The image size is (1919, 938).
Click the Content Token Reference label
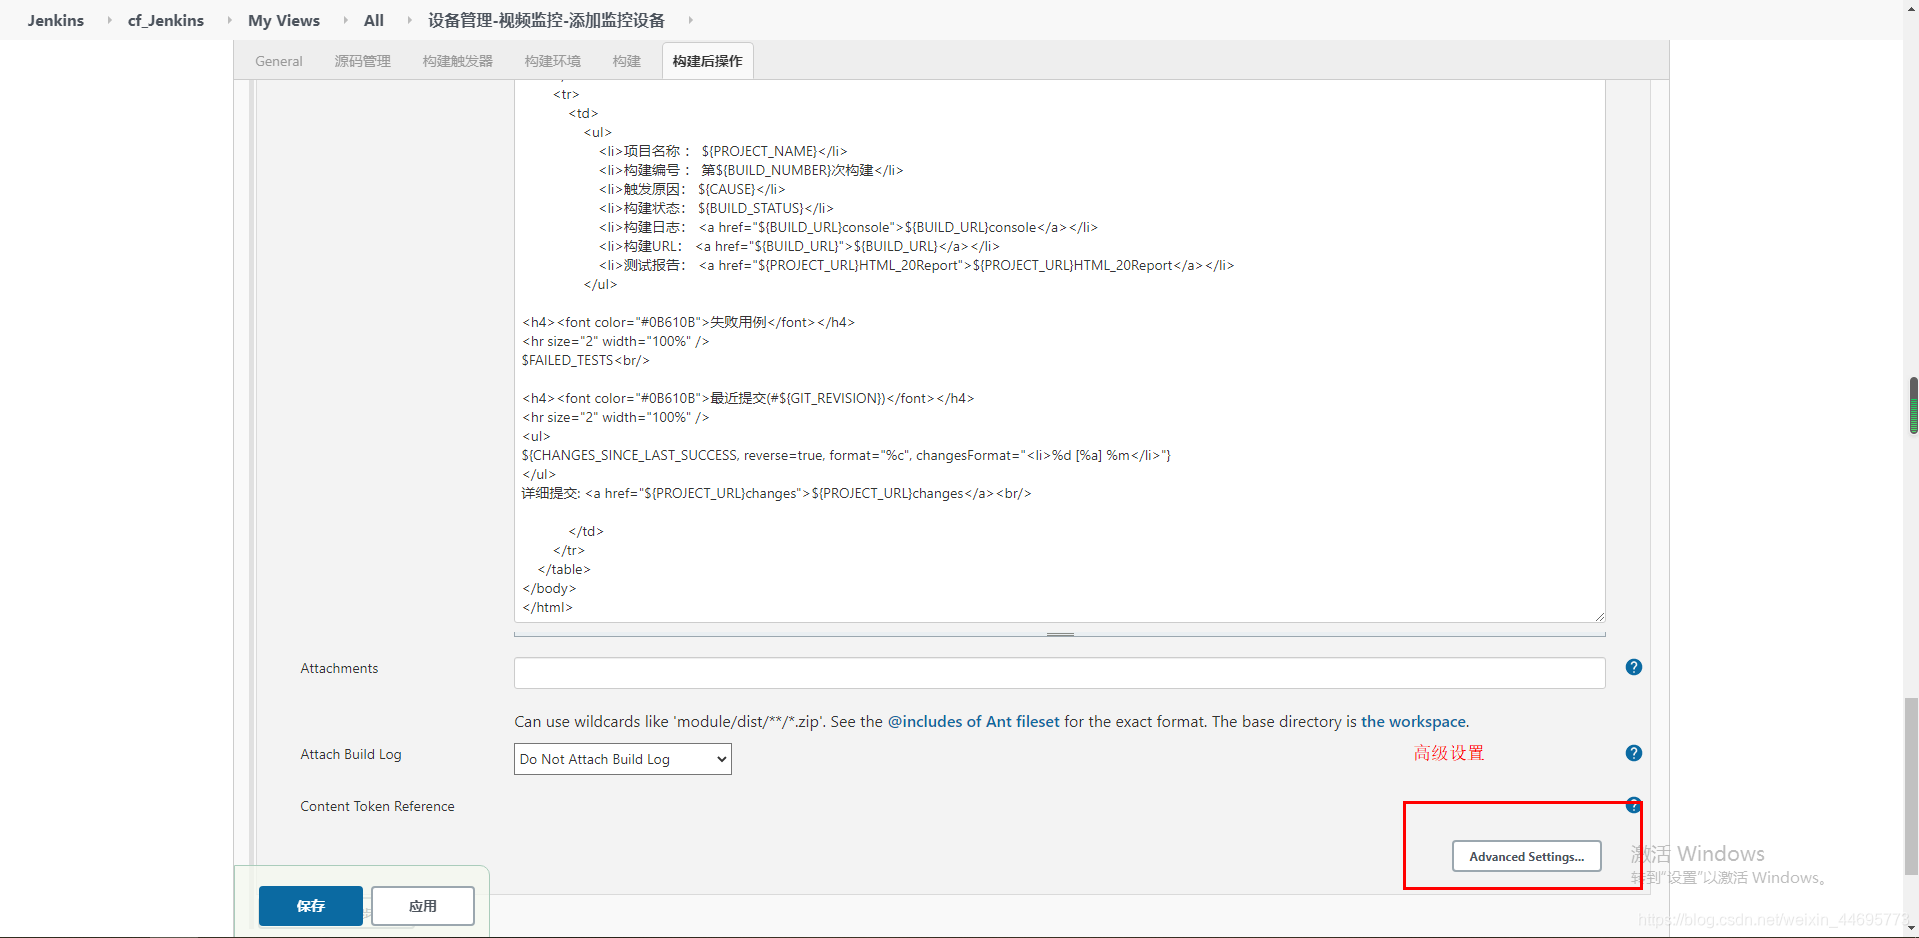click(377, 806)
